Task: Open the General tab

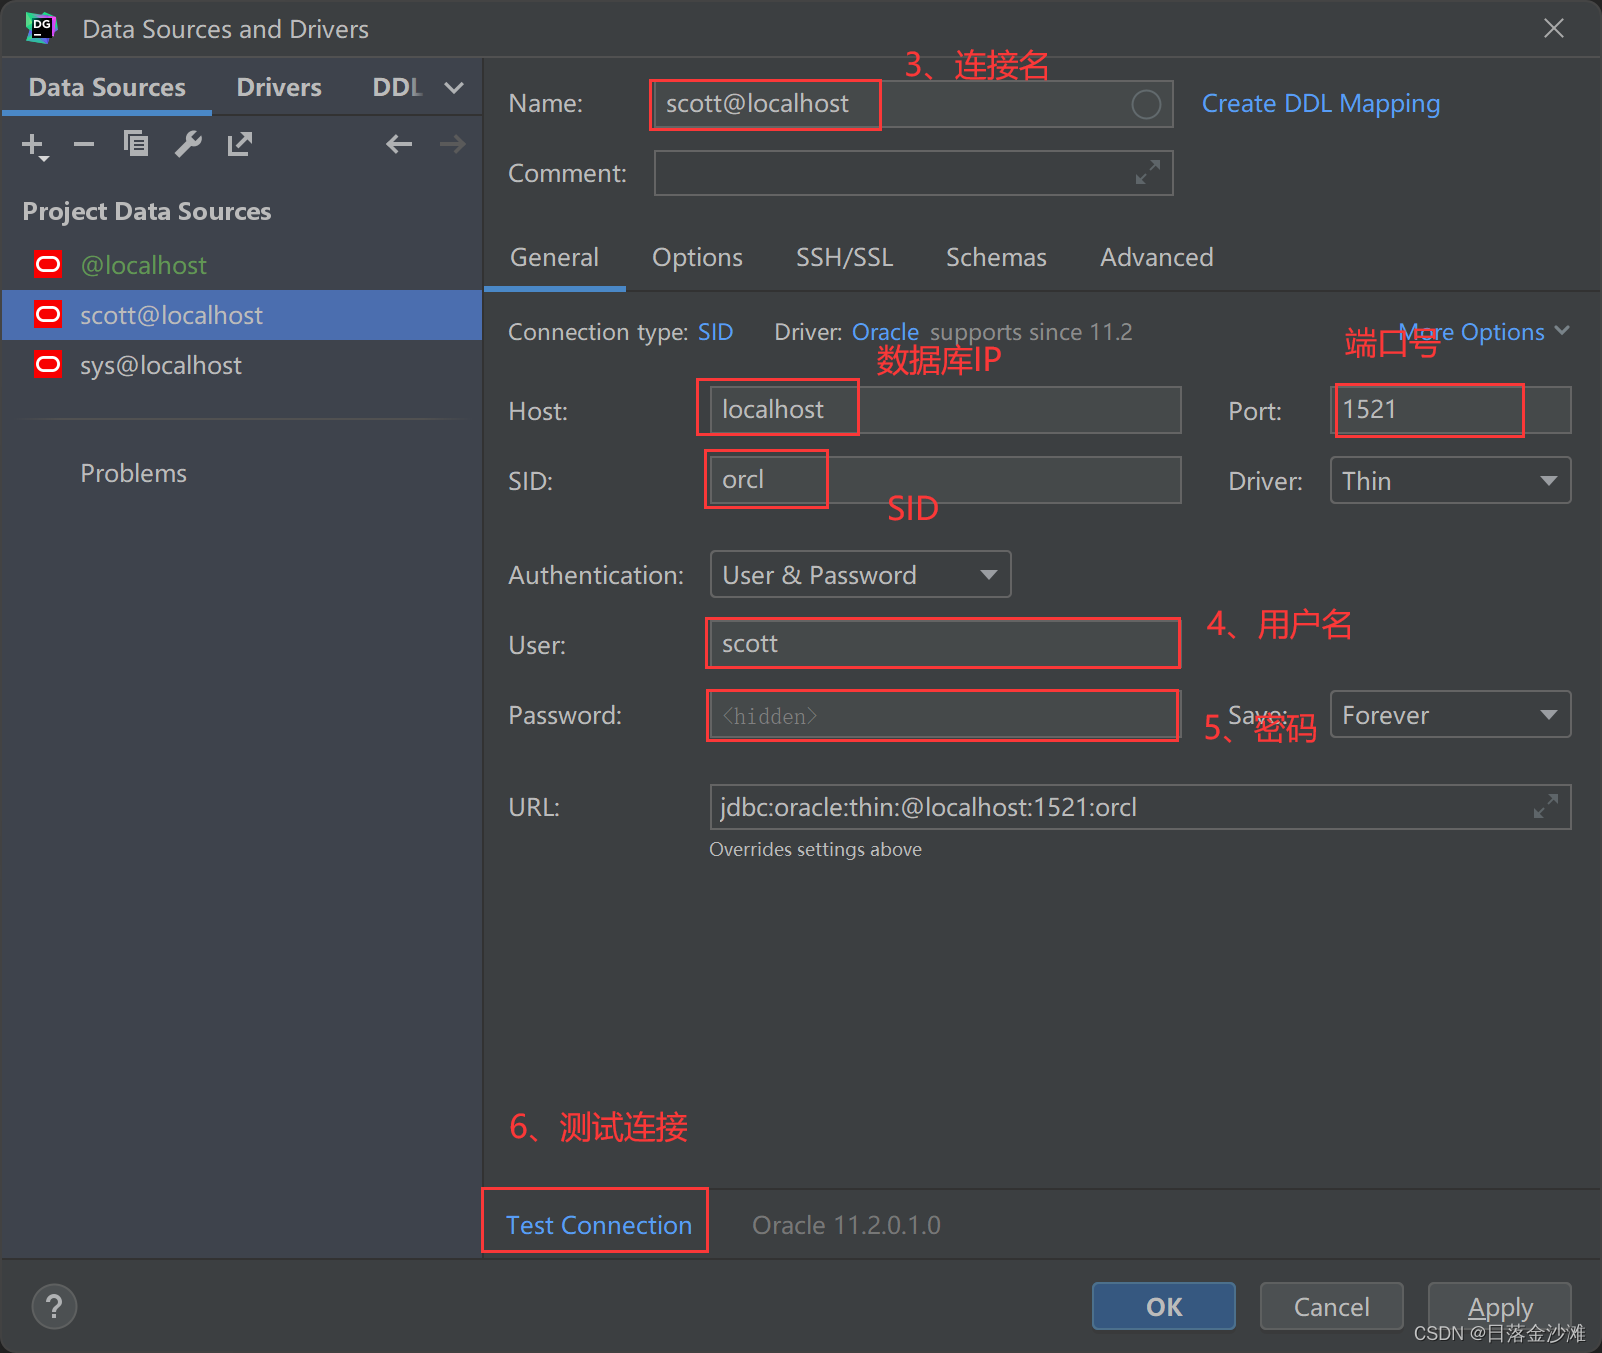Action: pos(554,258)
